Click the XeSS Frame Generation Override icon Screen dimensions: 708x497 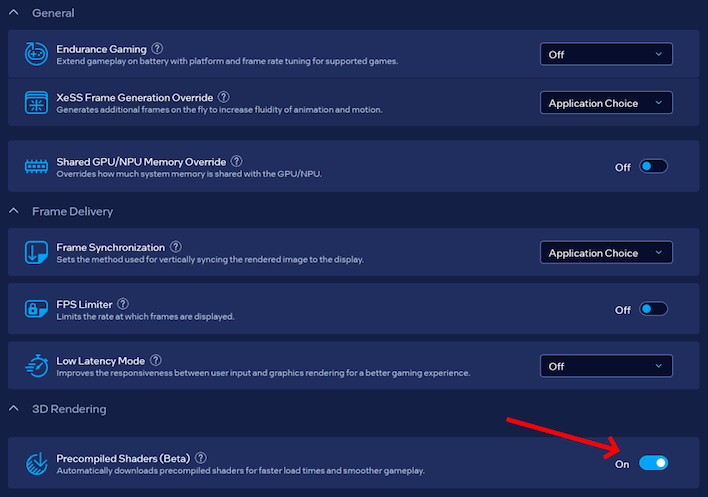pos(37,103)
